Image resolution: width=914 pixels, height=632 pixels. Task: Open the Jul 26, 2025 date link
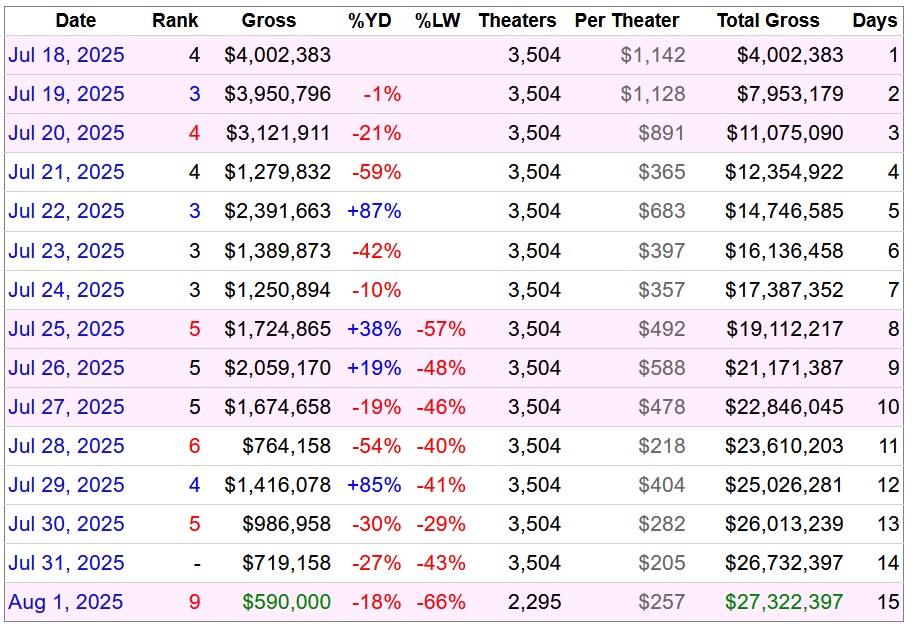(66, 368)
